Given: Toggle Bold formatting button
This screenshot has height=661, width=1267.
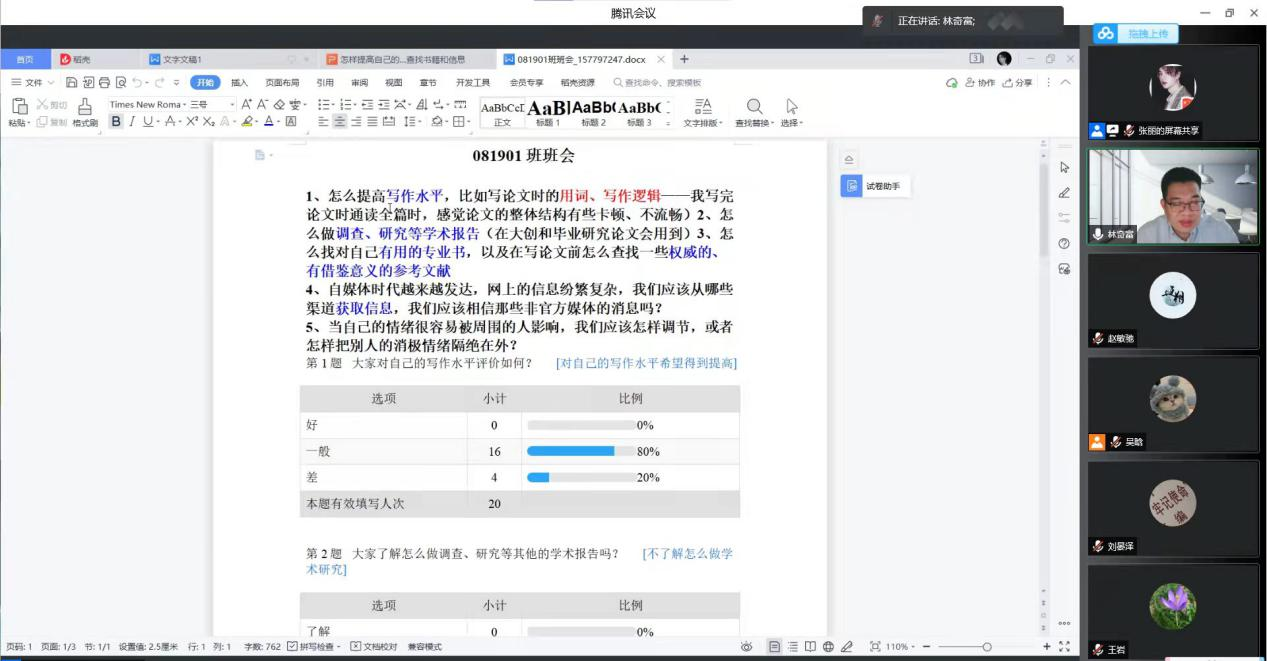Looking at the screenshot, I should point(116,122).
